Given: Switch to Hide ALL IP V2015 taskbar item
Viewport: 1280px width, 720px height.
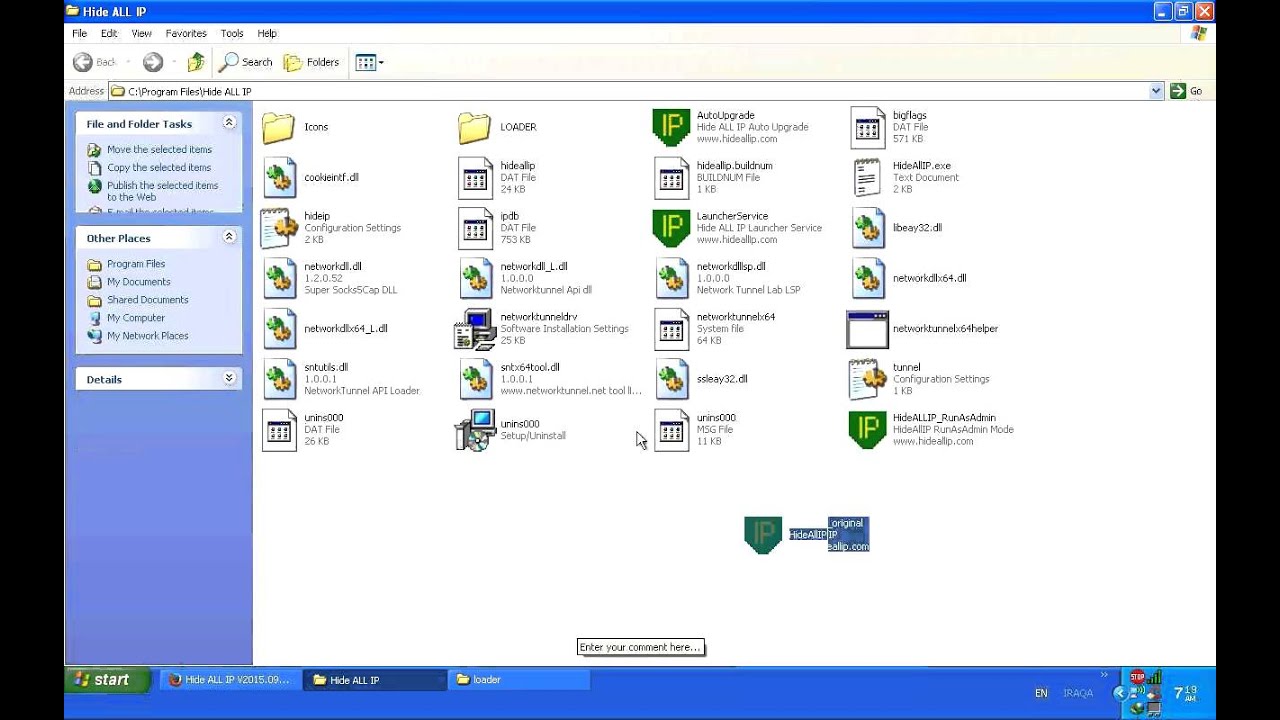Looking at the screenshot, I should (x=232, y=680).
